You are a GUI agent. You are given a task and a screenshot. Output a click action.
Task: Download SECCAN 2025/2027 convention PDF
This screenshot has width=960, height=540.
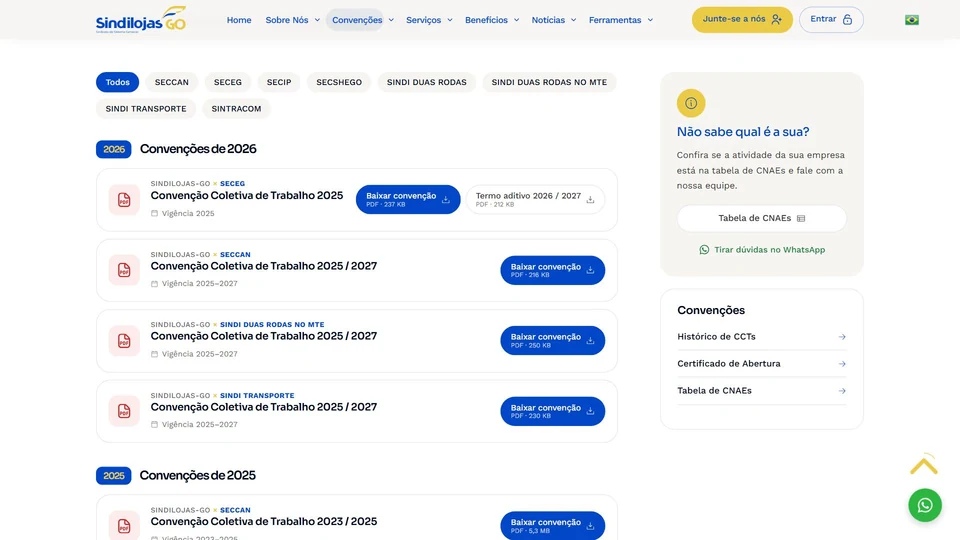[552, 270]
